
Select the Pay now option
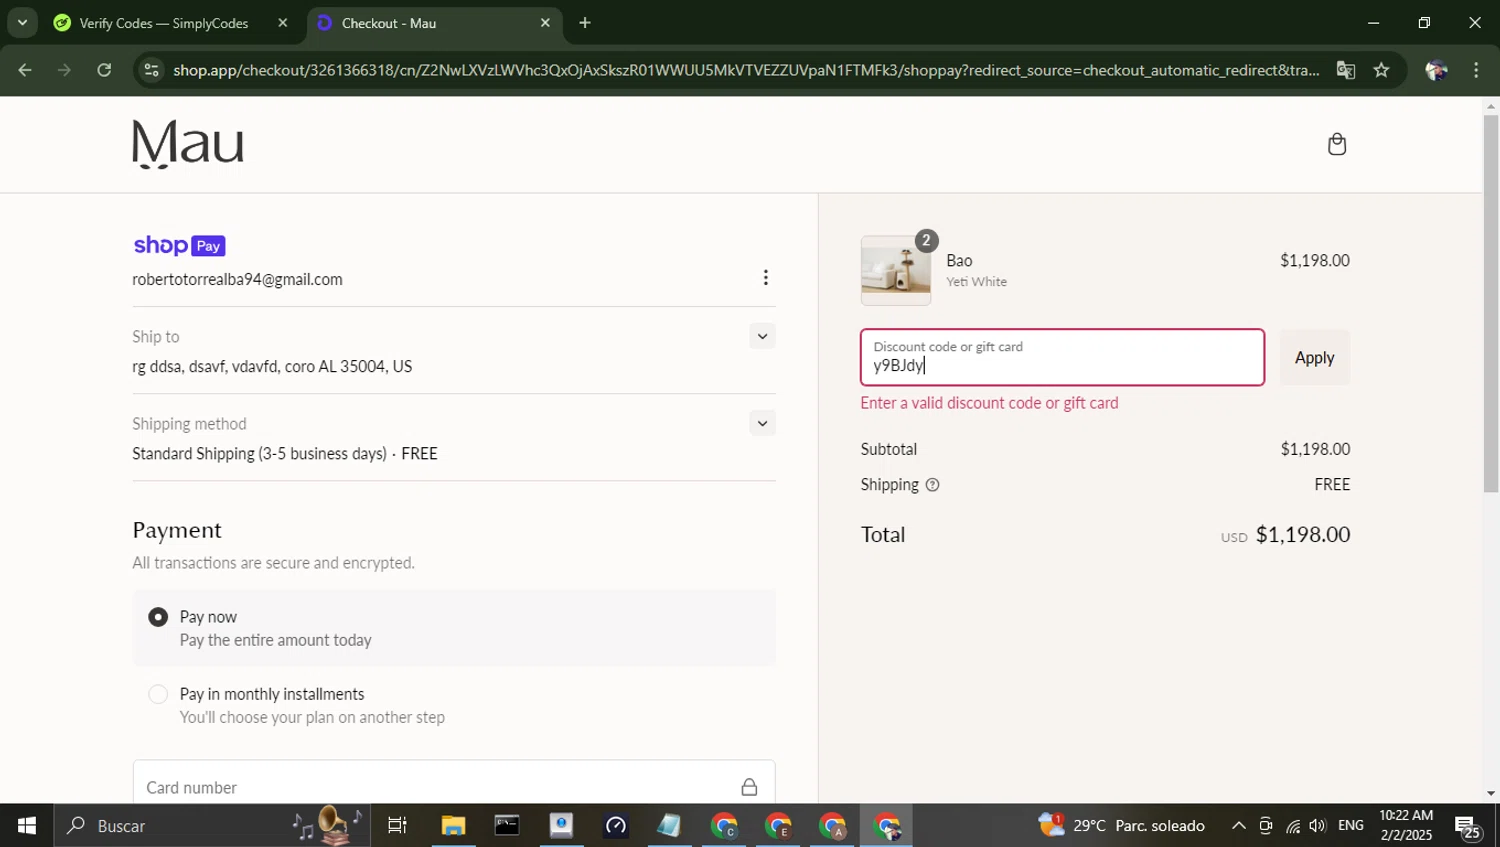tap(158, 617)
